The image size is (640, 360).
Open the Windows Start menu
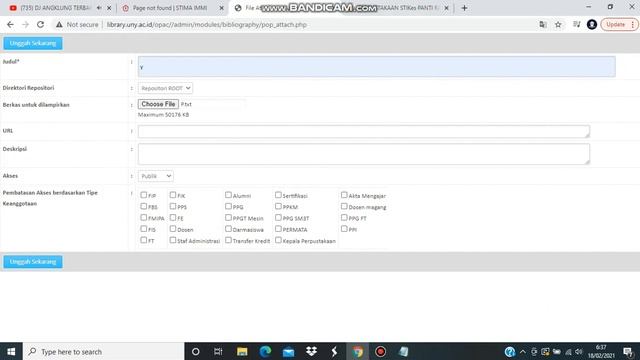(11, 351)
